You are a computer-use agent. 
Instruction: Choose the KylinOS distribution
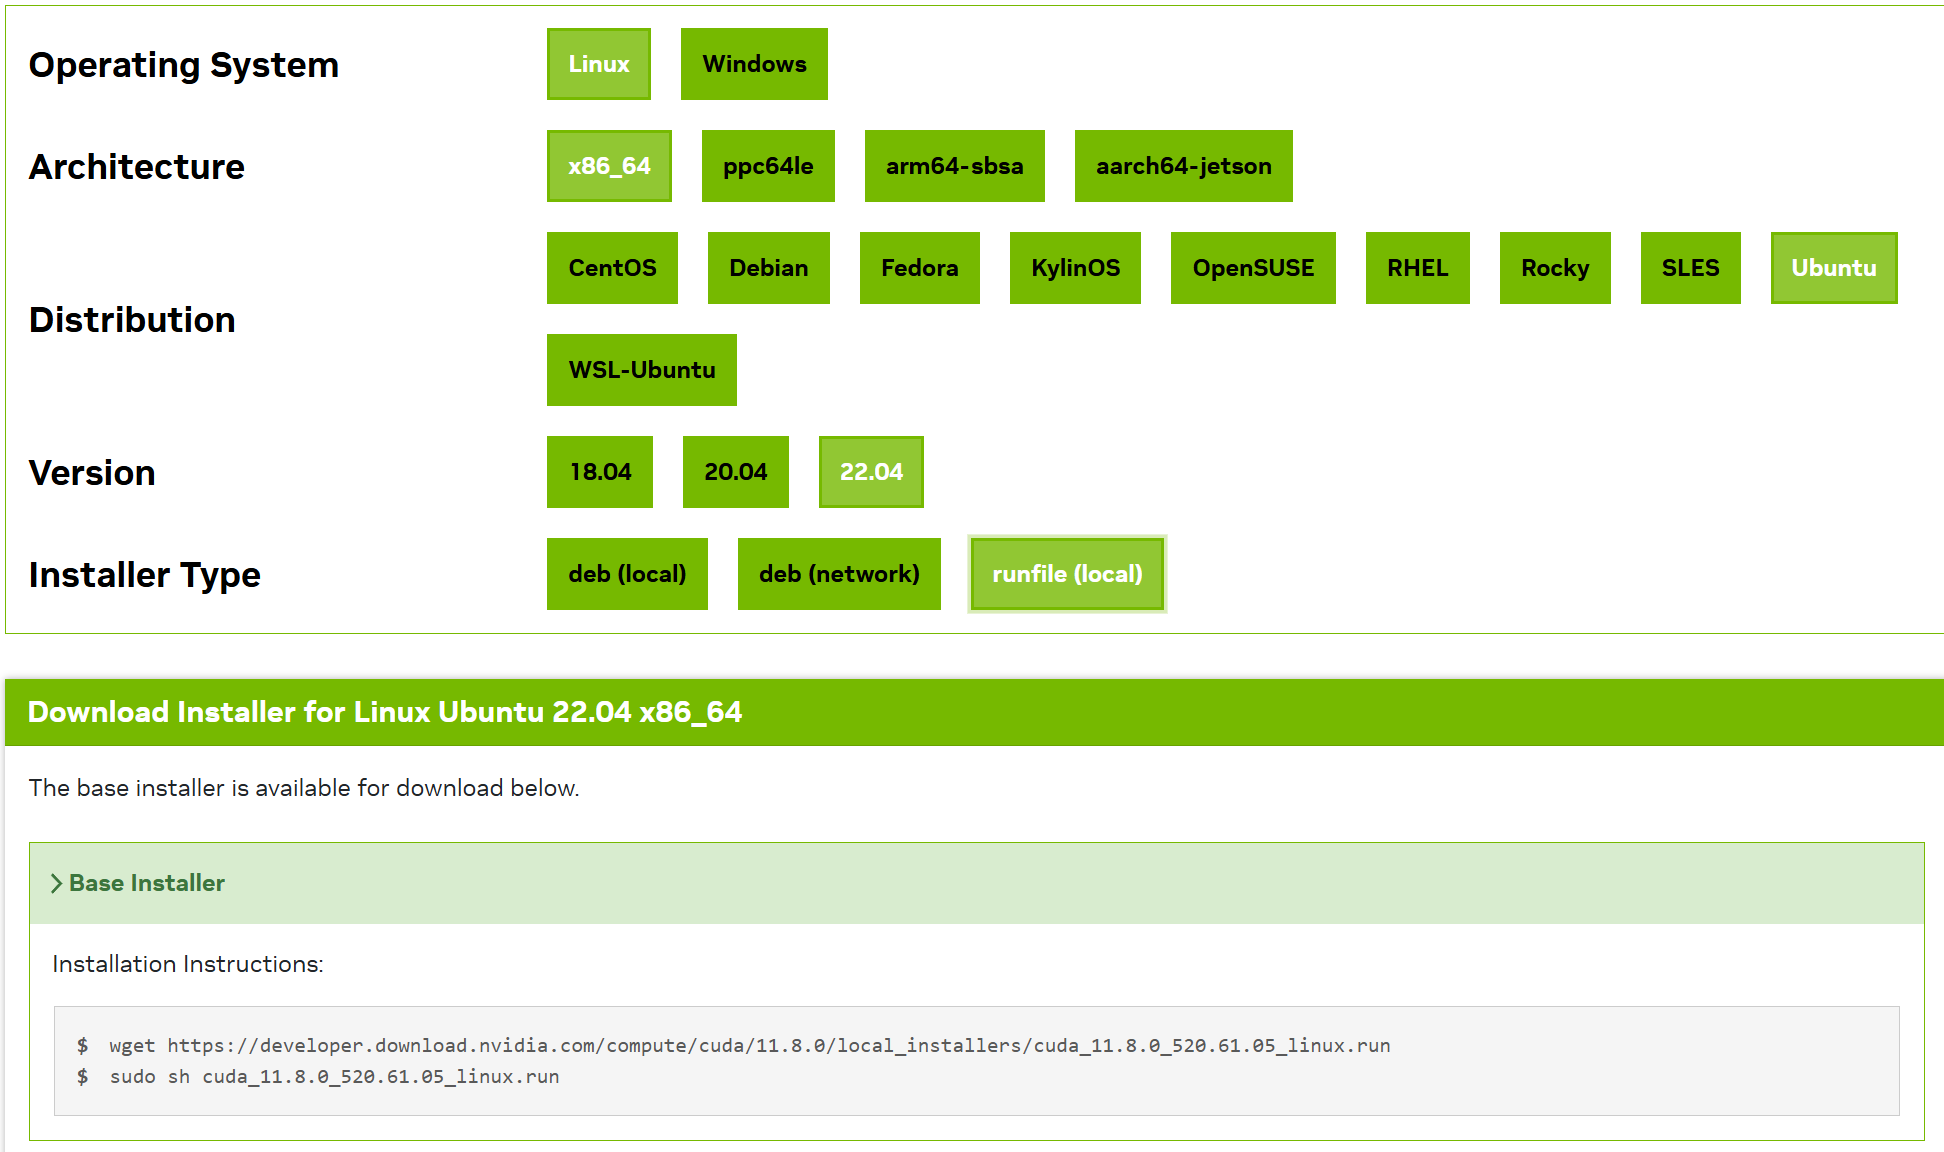pos(1075,268)
